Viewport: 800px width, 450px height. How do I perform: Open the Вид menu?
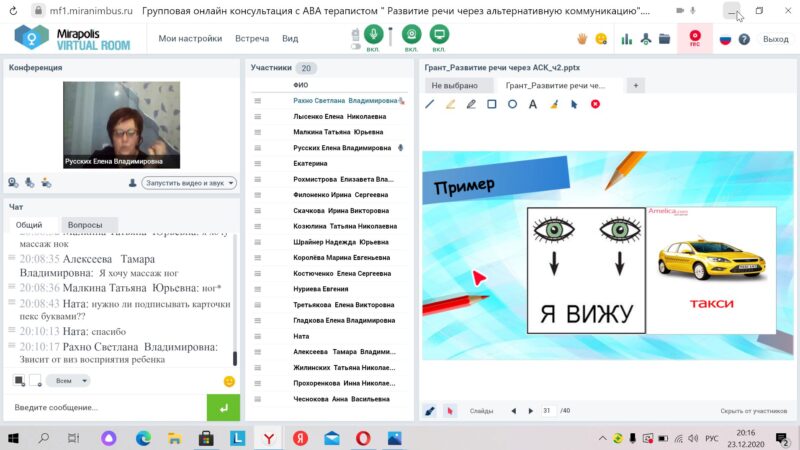290,38
